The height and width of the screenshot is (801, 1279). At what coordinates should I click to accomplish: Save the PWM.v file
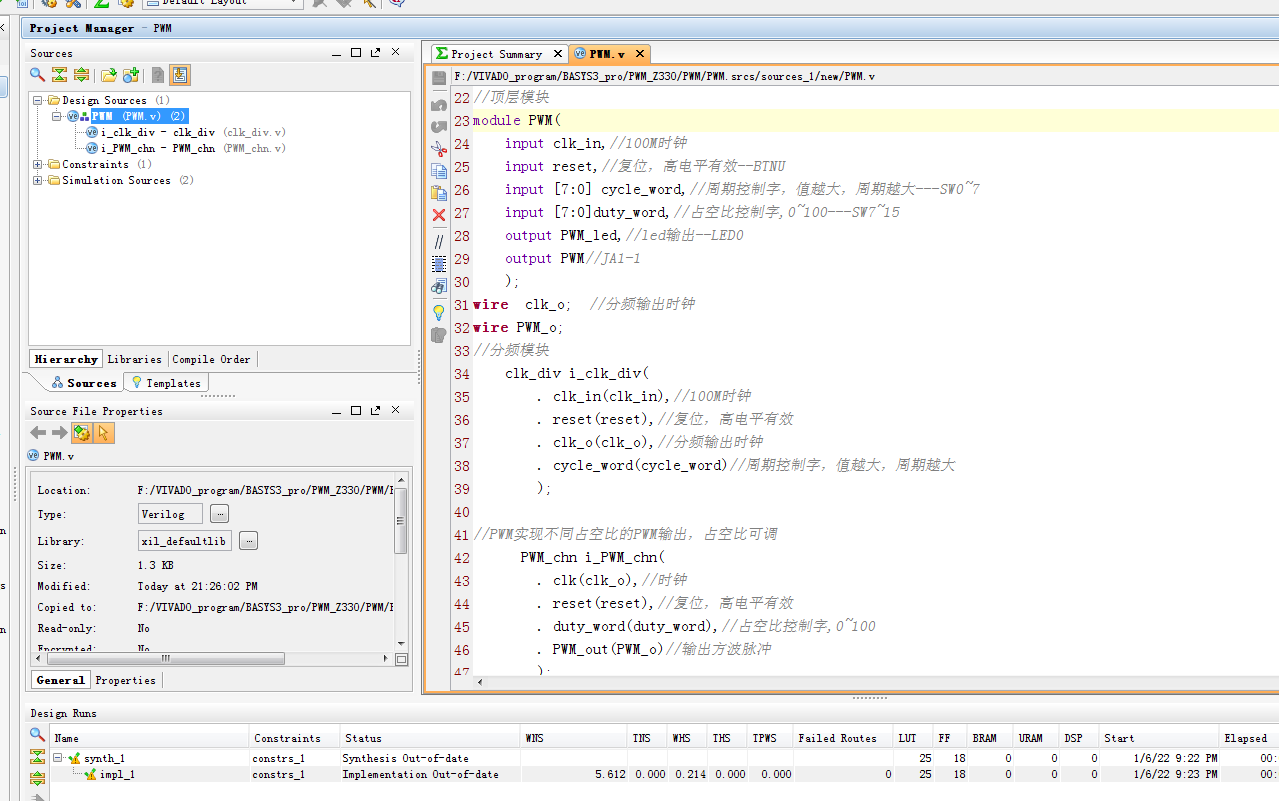pos(438,78)
